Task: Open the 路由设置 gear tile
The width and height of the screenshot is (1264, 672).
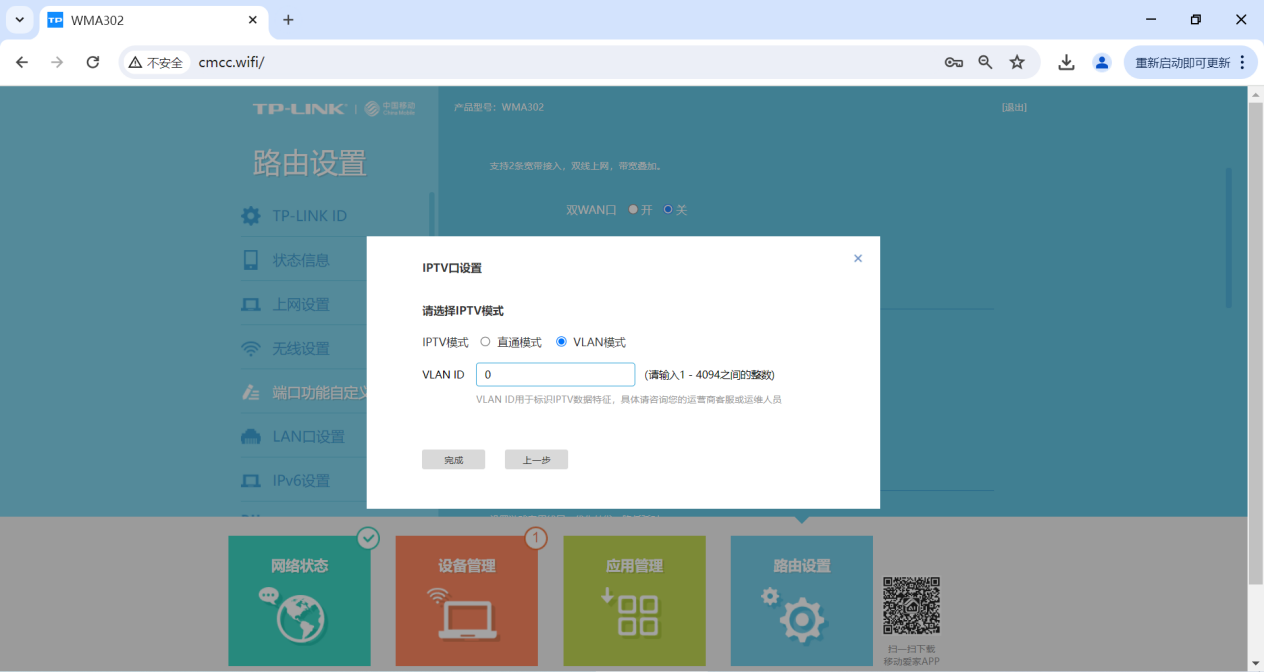Action: (x=802, y=601)
